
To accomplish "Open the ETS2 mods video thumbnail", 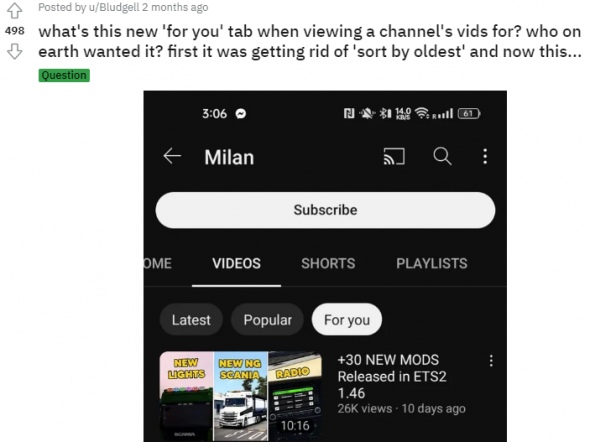I will [241, 396].
